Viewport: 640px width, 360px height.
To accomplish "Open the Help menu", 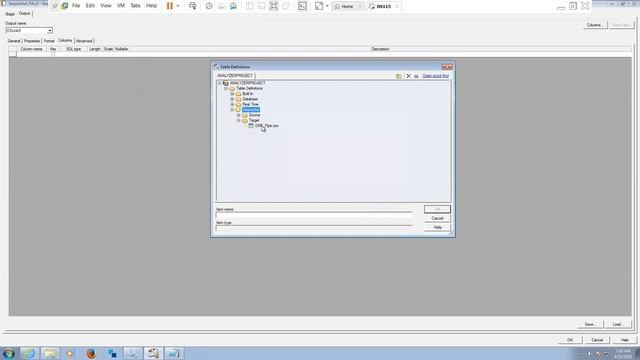I will point(151,6).
